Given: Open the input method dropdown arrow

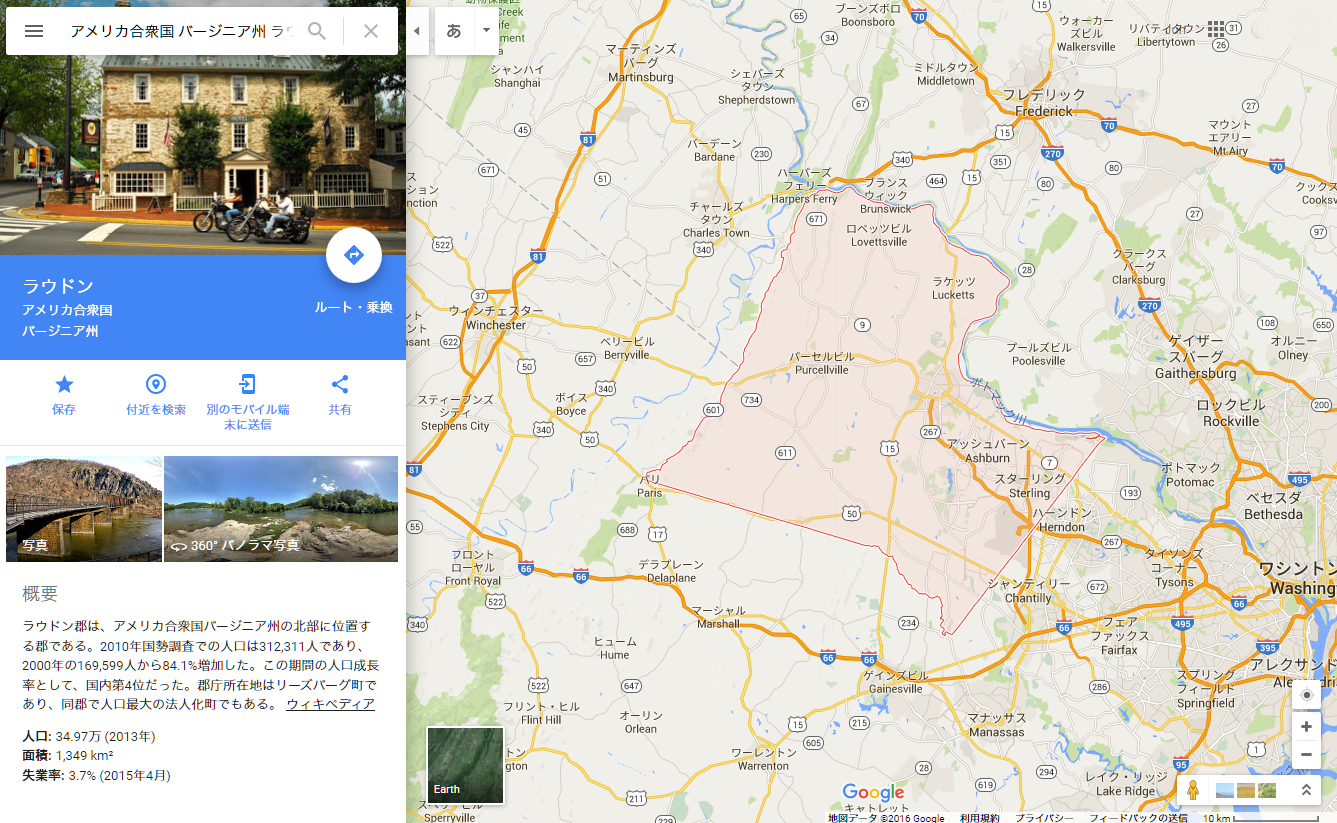Looking at the screenshot, I should click(x=487, y=30).
